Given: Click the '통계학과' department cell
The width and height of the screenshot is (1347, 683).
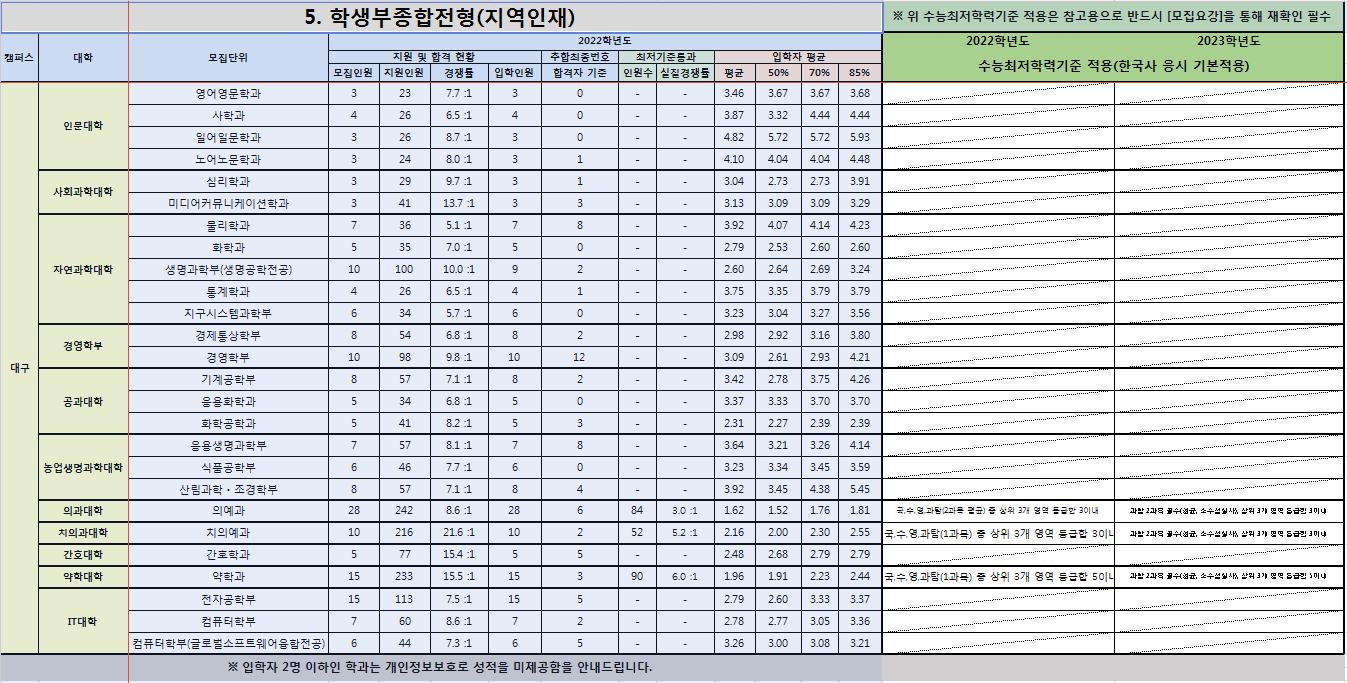Looking at the screenshot, I should (x=228, y=291).
